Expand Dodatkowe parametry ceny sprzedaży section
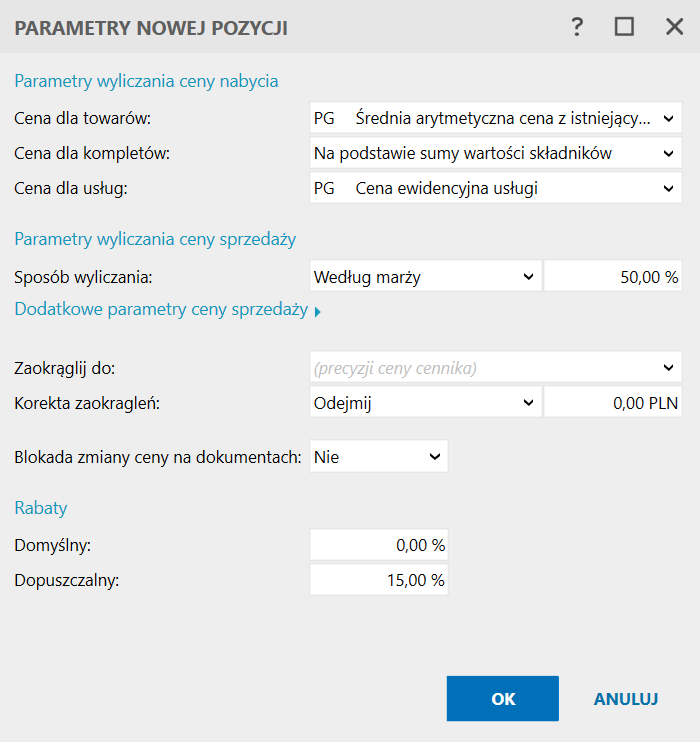This screenshot has height=742, width=700. pyautogui.click(x=161, y=310)
